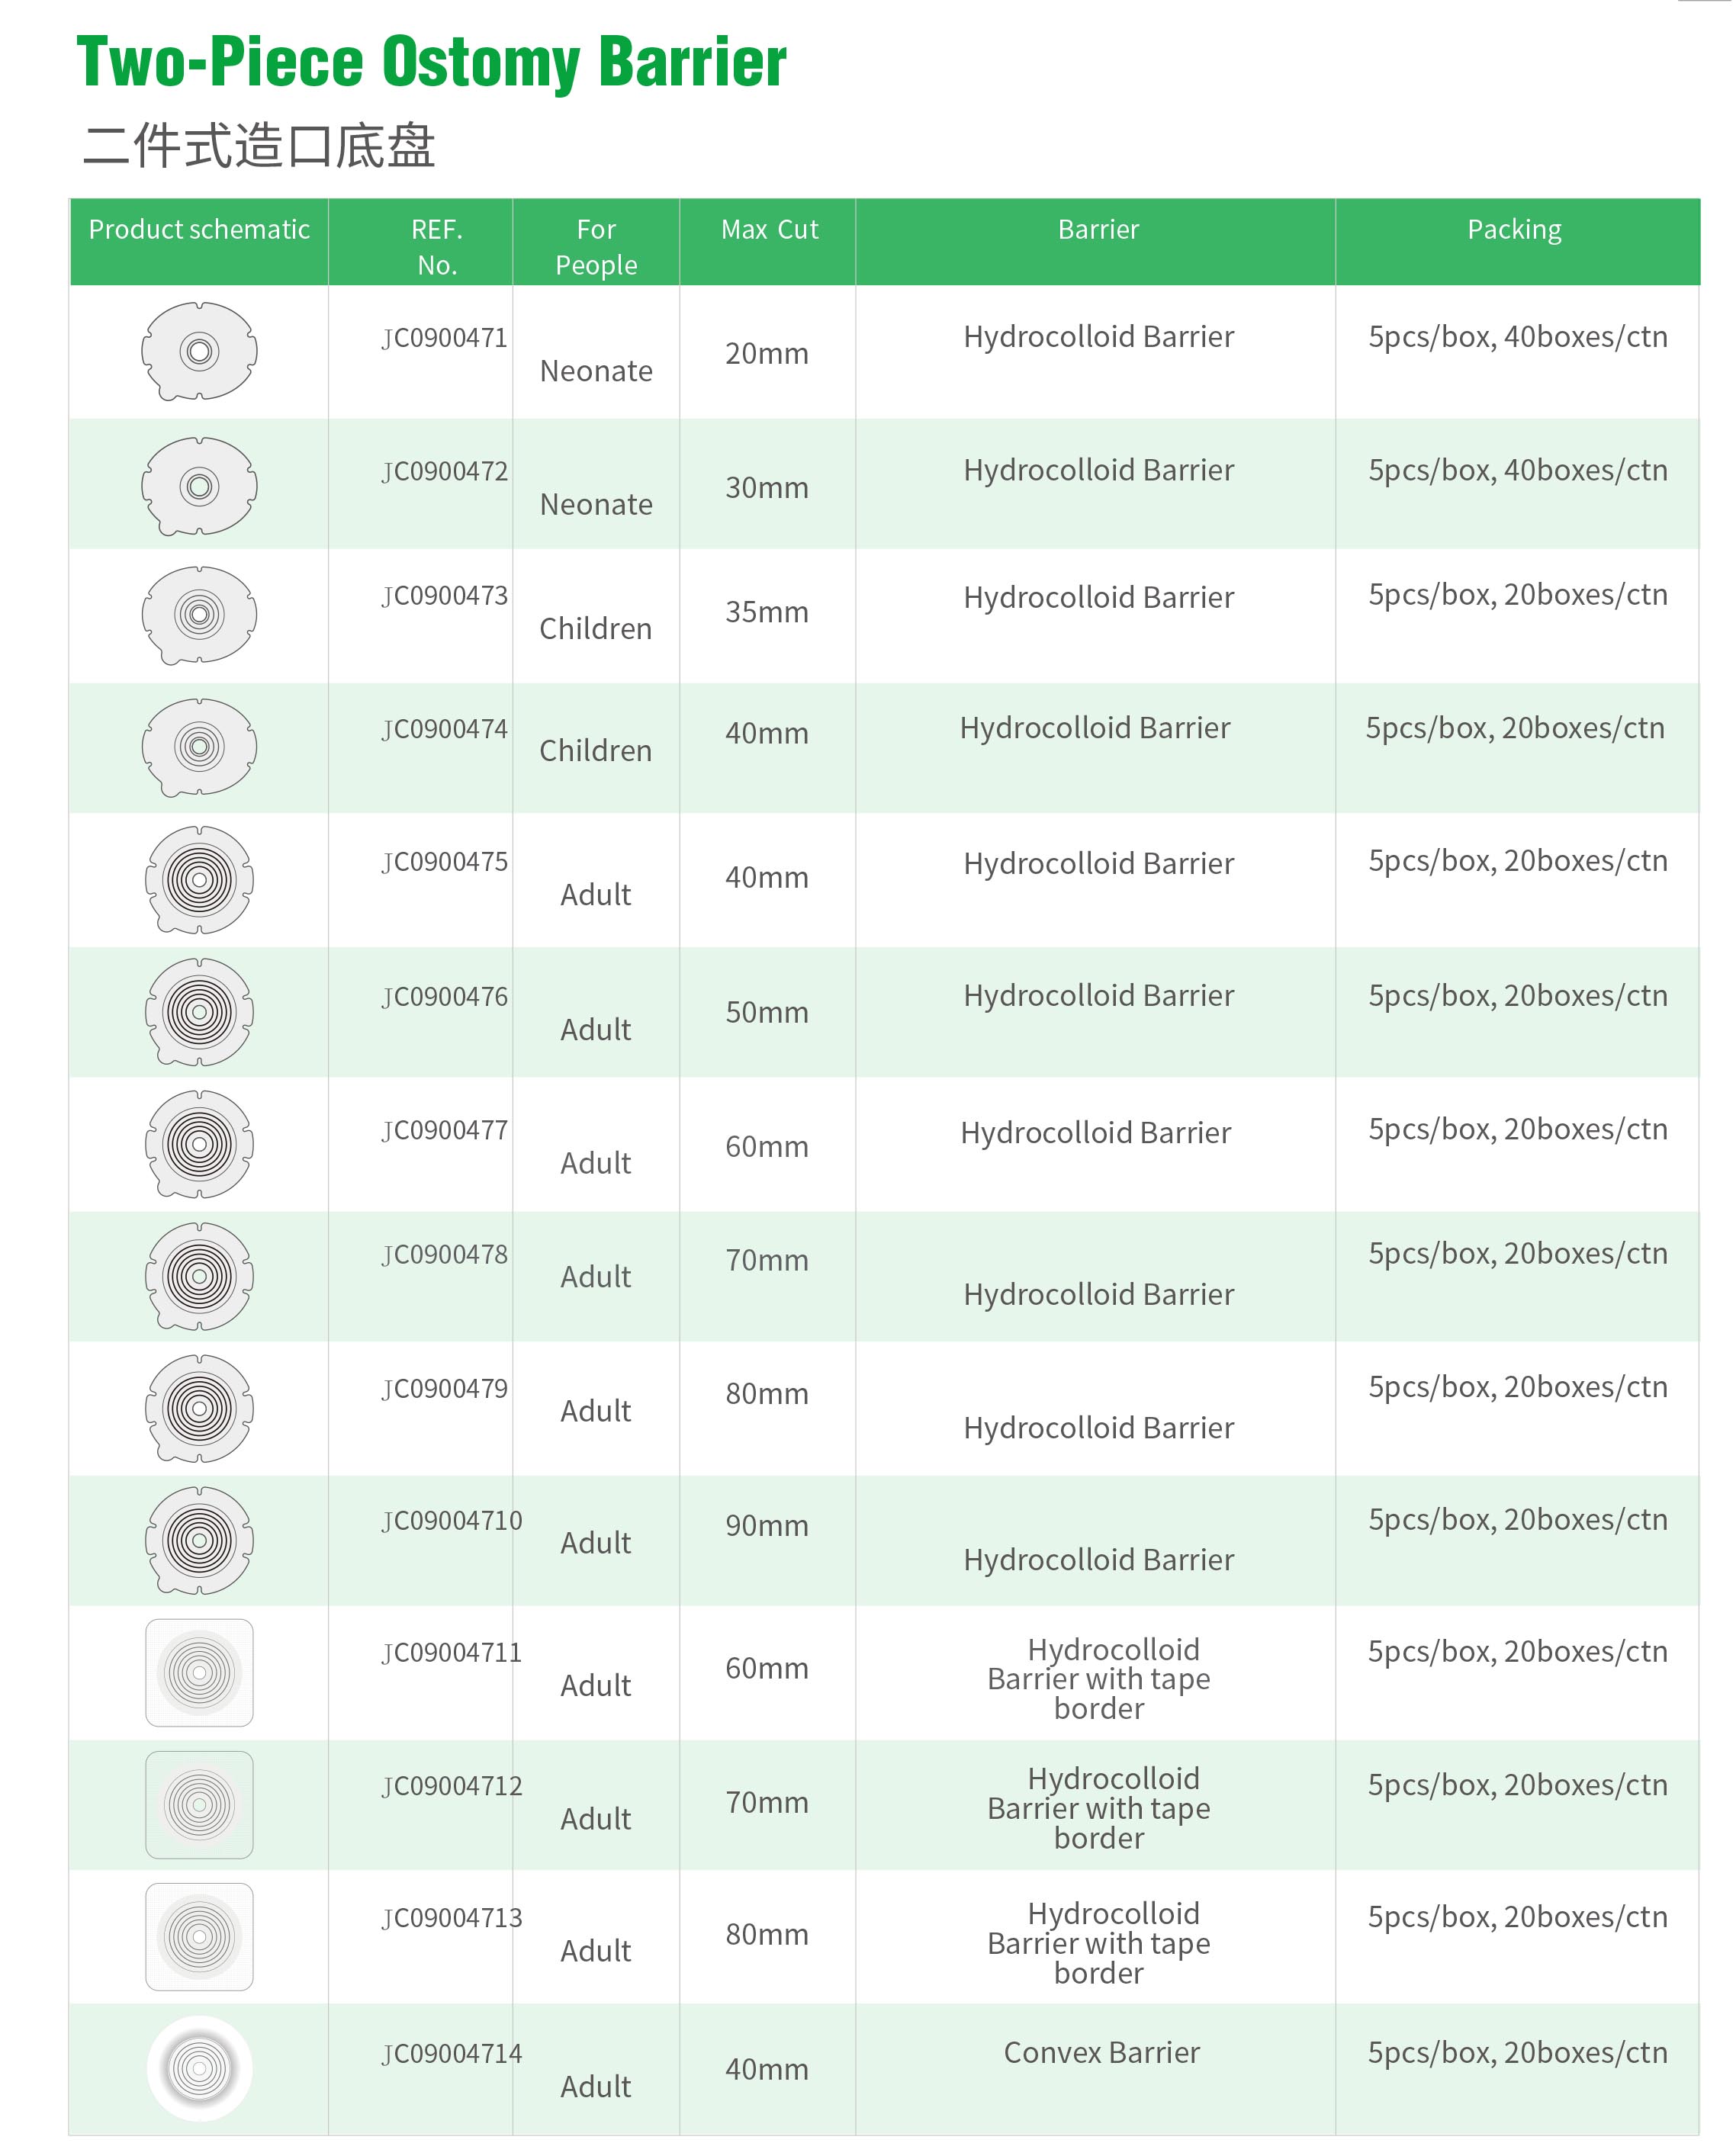Viewport: 1736px width, 2143px height.
Task: Click the Barrier column header
Action: 1098,230
